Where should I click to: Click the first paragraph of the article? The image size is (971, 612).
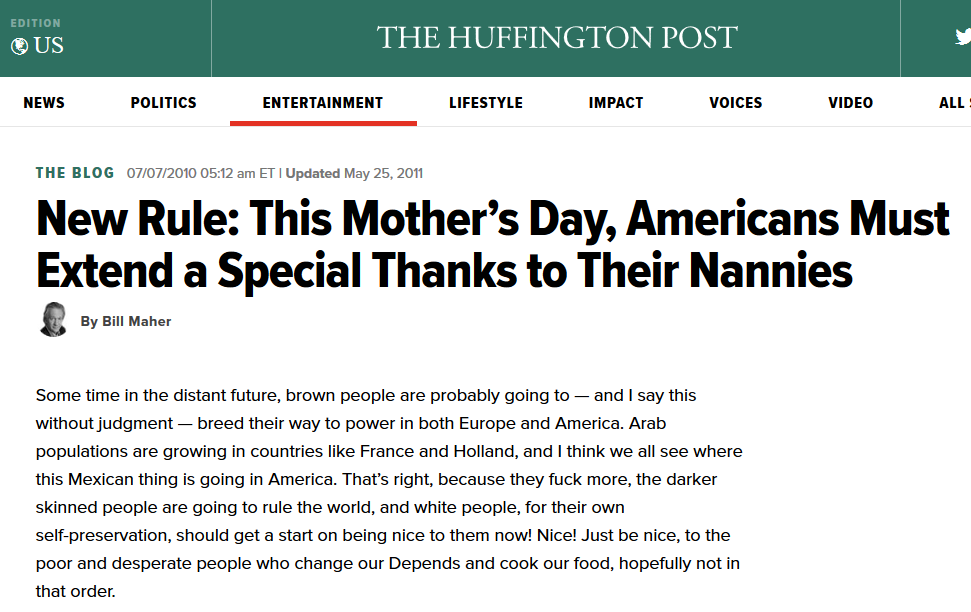(389, 493)
